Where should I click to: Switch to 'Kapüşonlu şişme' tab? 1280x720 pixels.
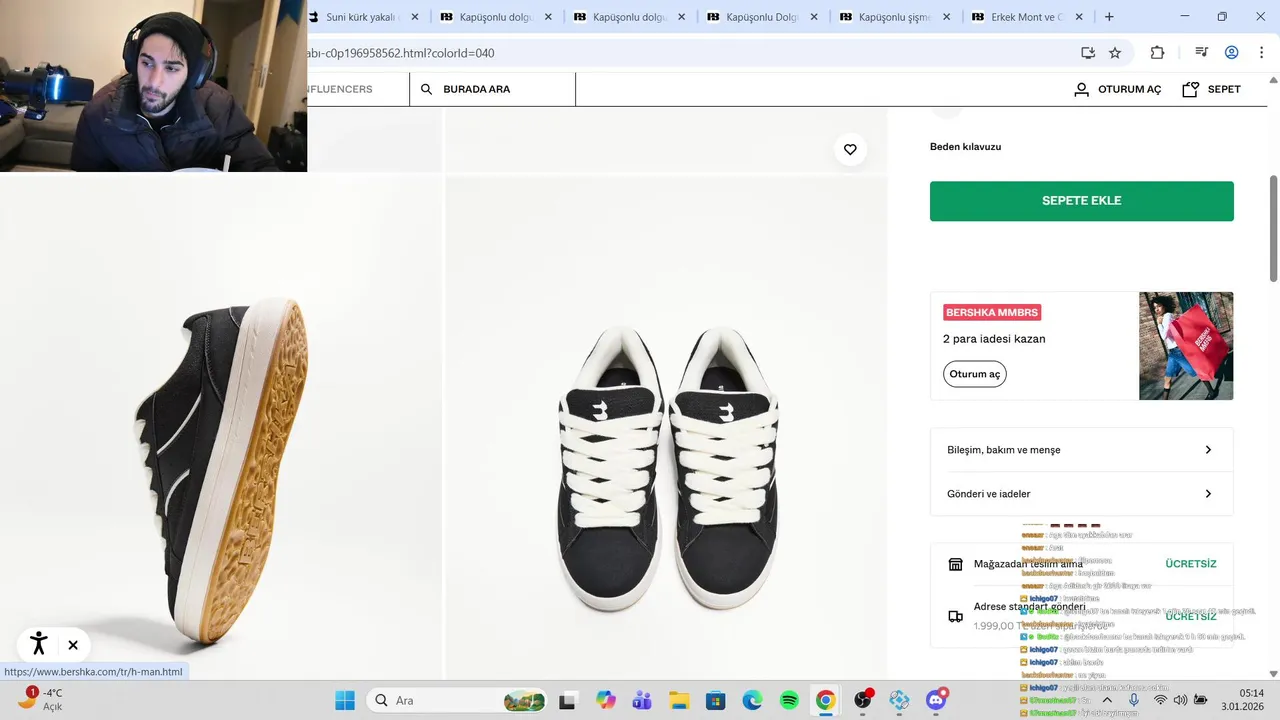pos(895,17)
